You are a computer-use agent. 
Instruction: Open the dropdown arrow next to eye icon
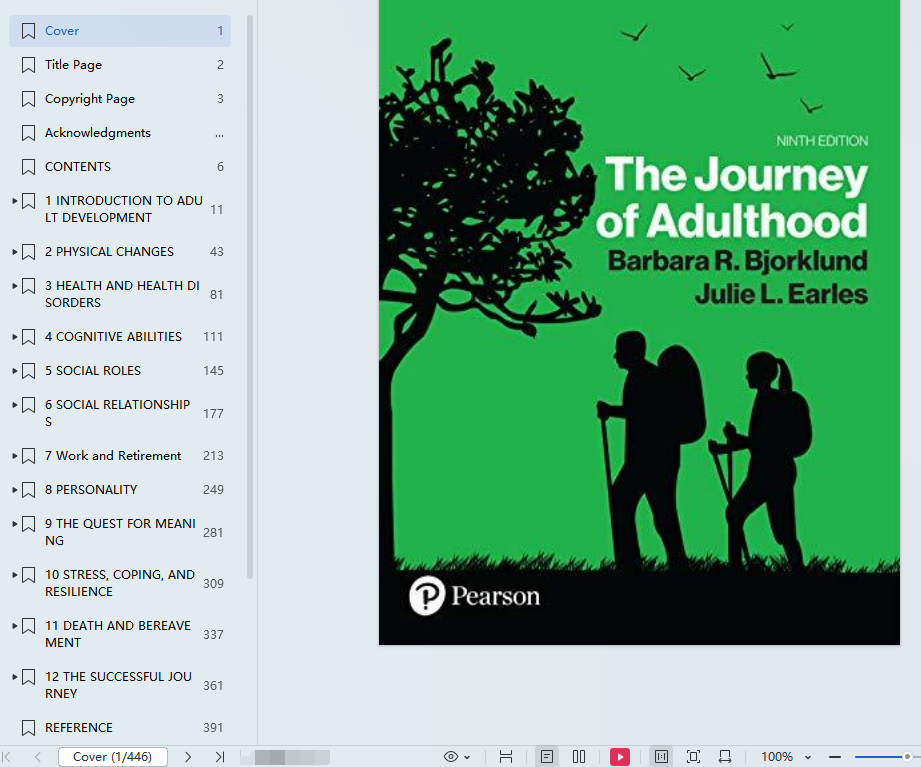click(467, 757)
